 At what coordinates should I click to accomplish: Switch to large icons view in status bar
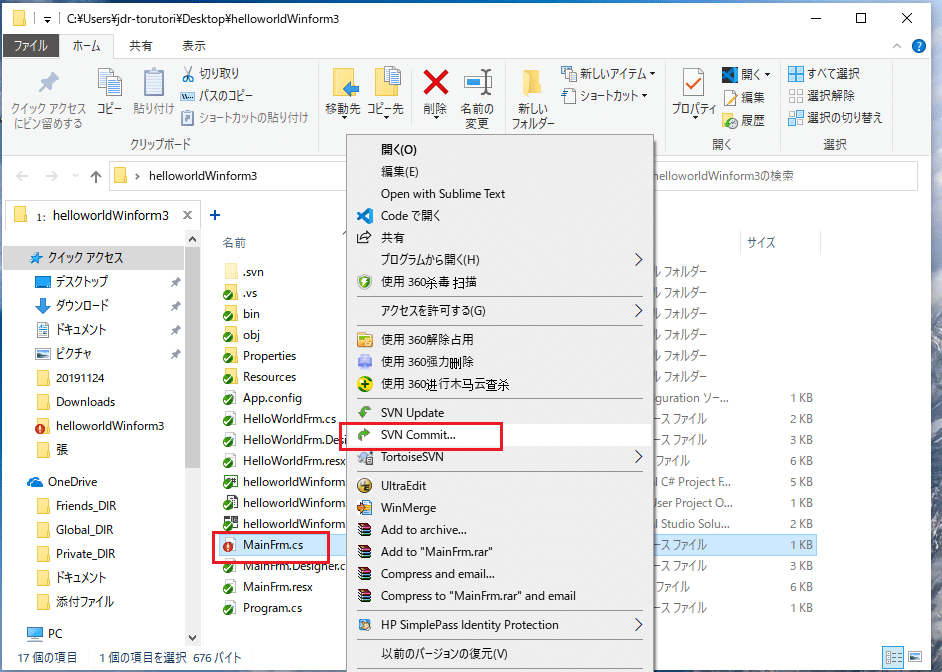[915, 657]
